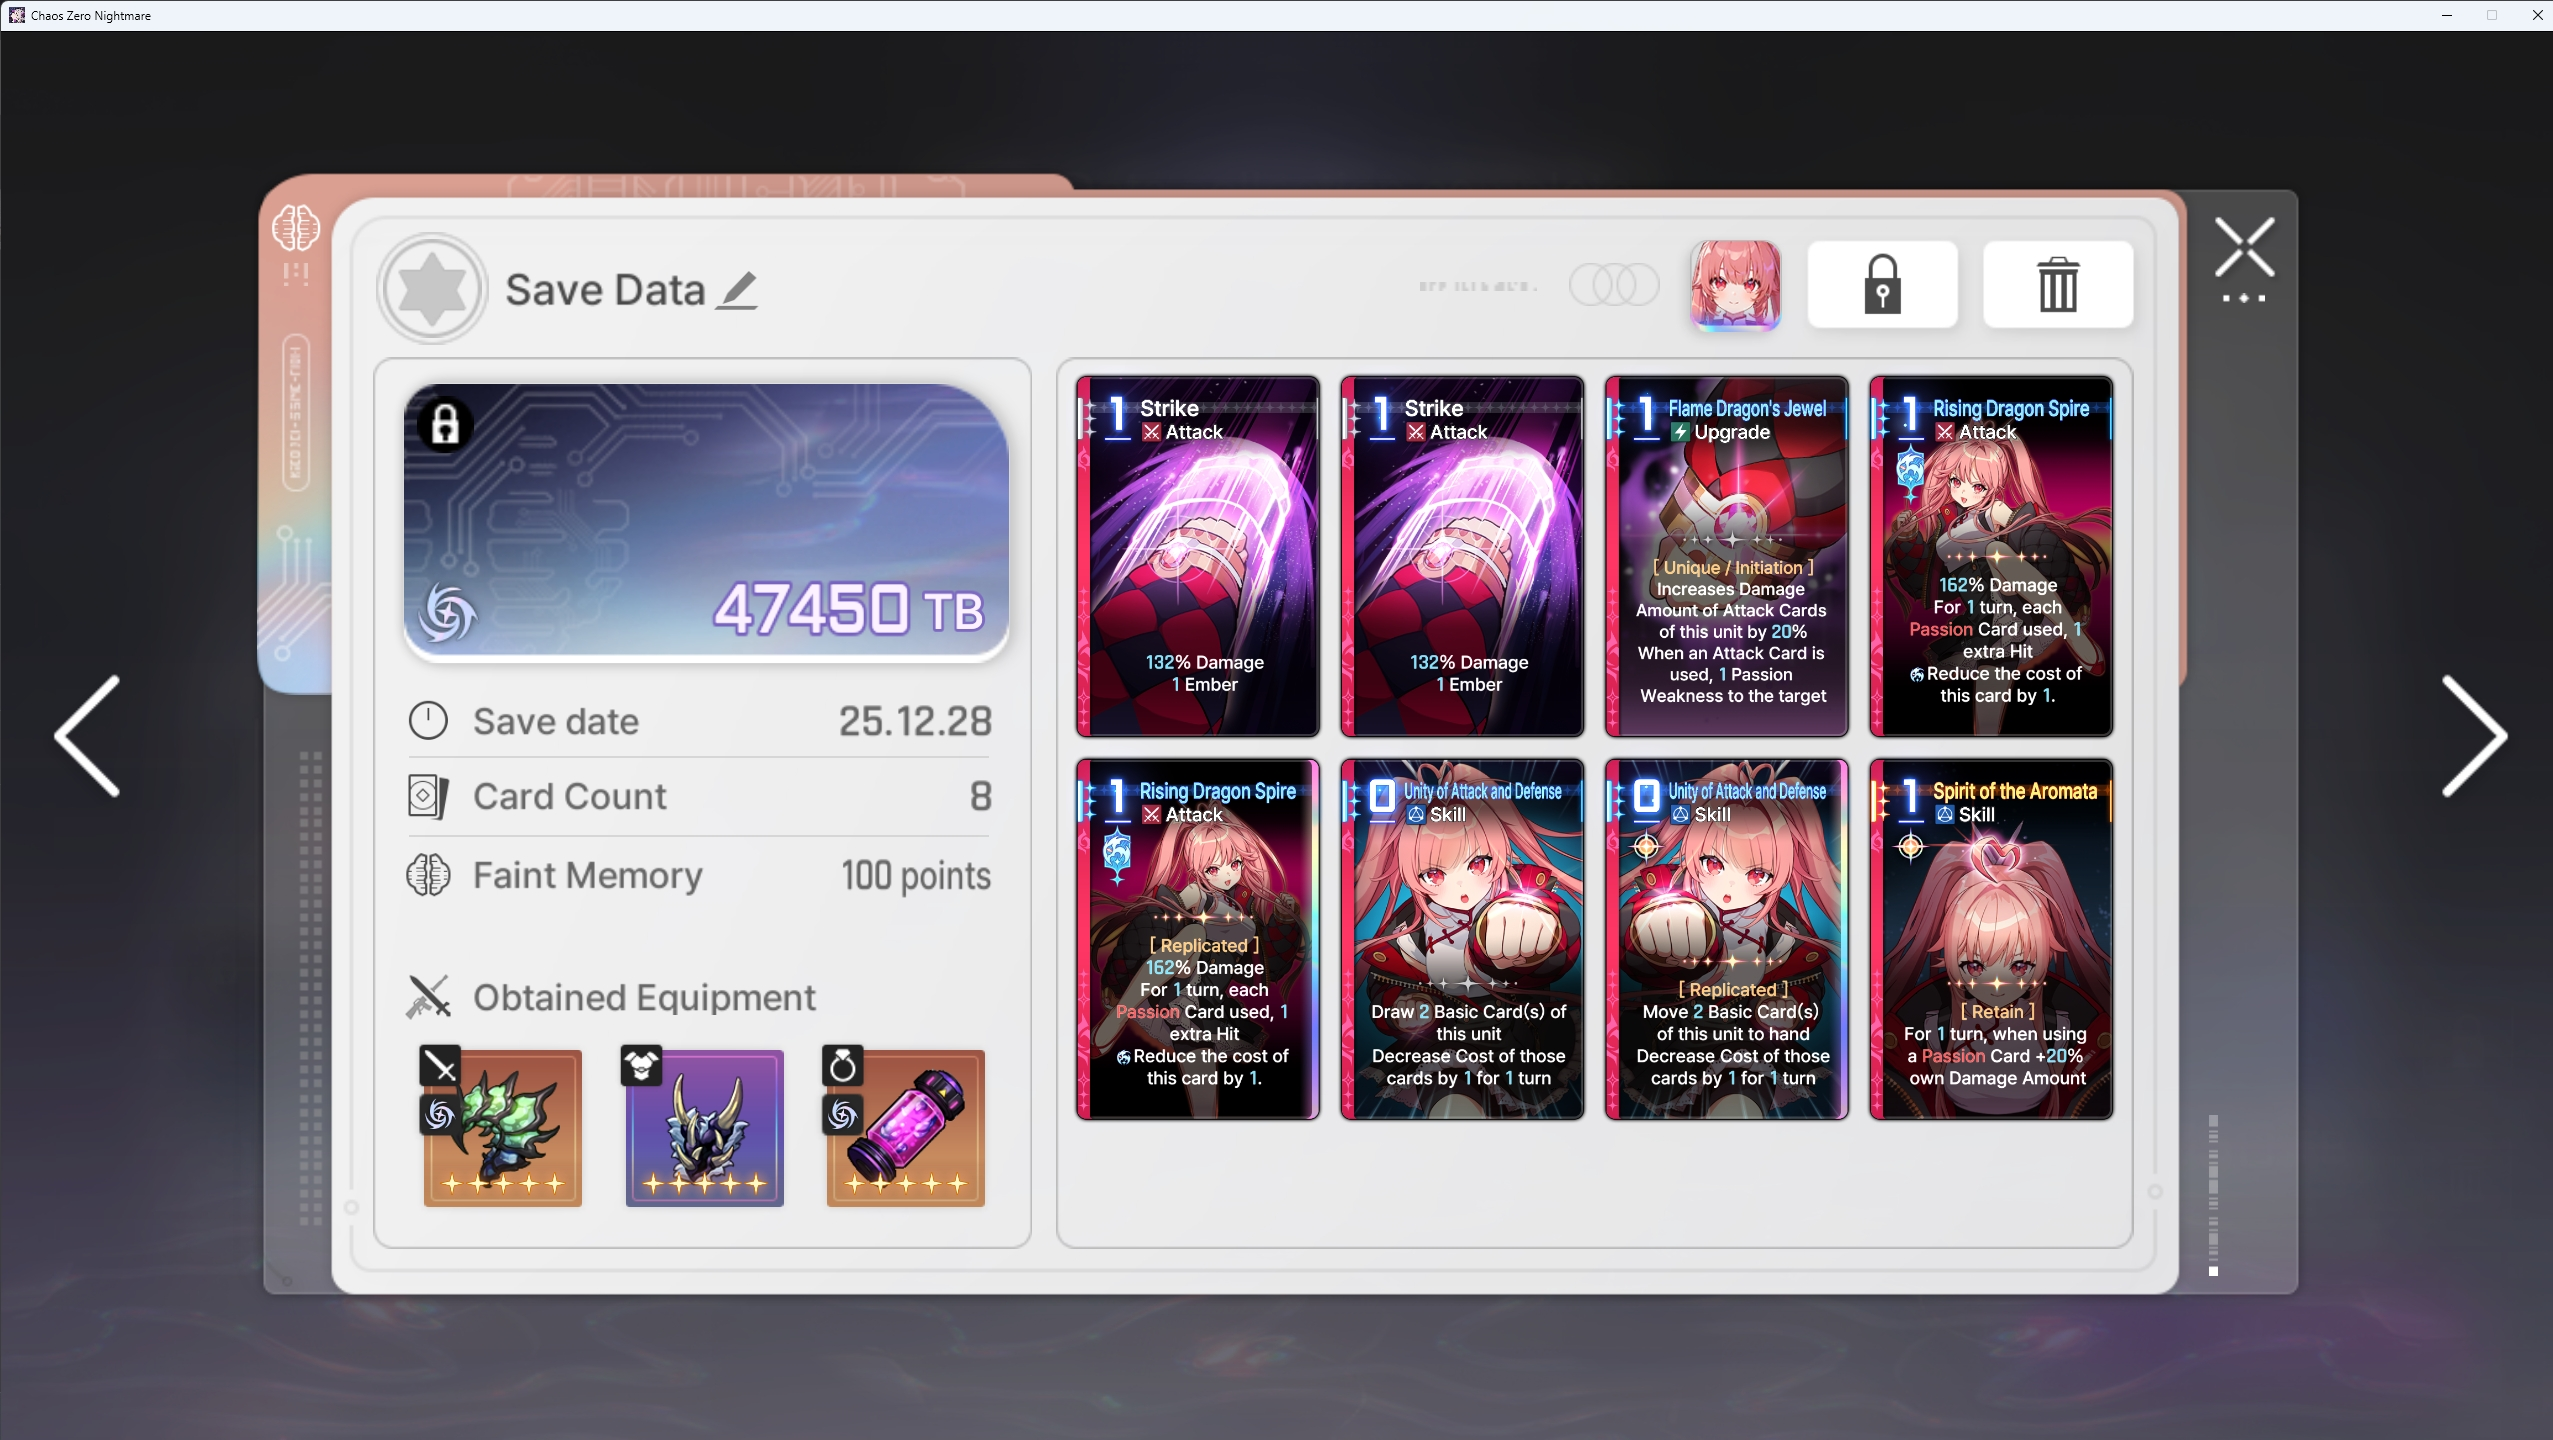Click the lock icon on 47450 TB banner
Image resolution: width=2553 pixels, height=1440 pixels.
(445, 424)
